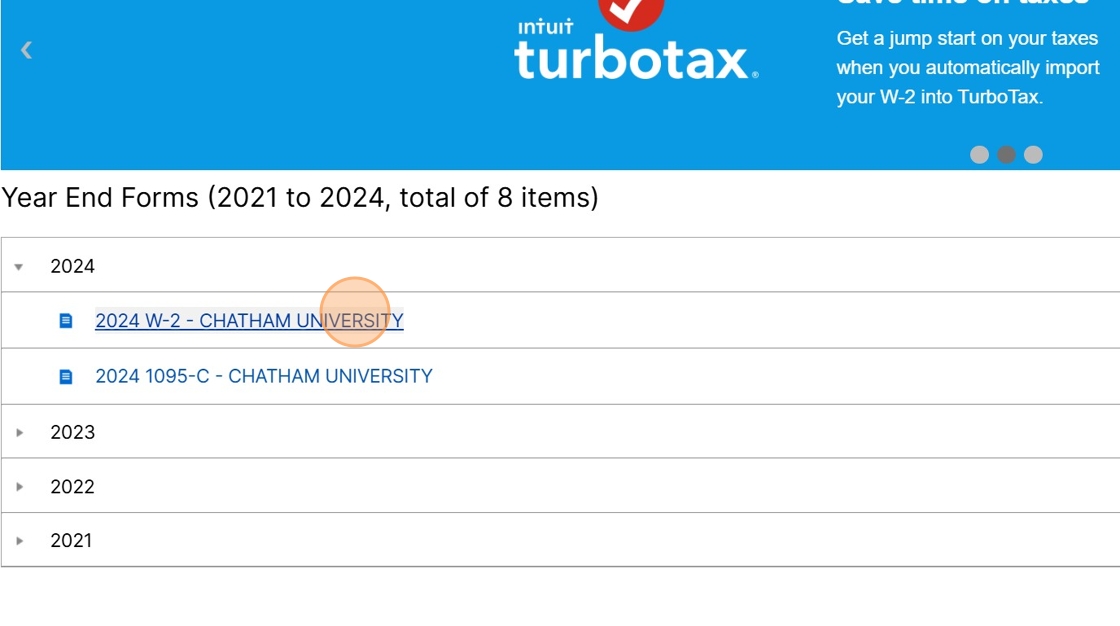Open 2024 W-2 - CHATHAM UNIVERSITY form

click(249, 321)
